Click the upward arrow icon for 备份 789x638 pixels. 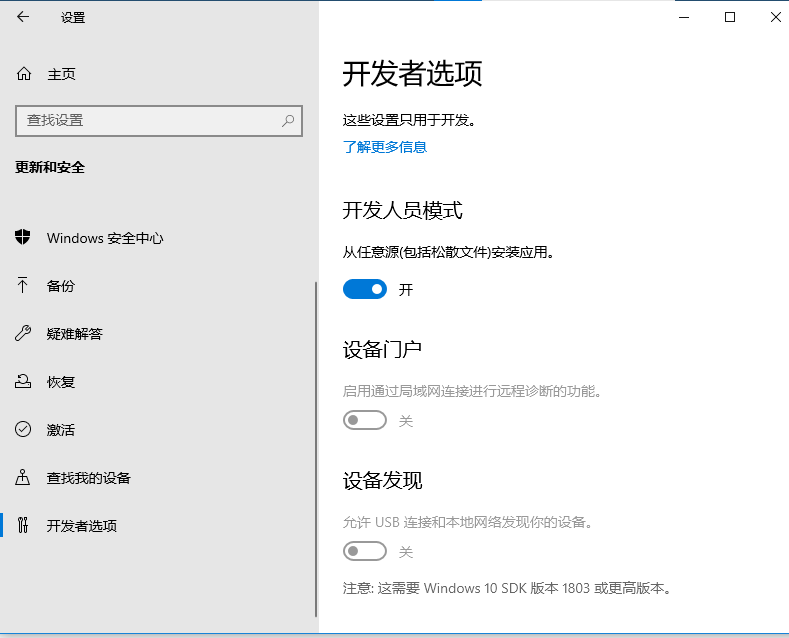[23, 285]
